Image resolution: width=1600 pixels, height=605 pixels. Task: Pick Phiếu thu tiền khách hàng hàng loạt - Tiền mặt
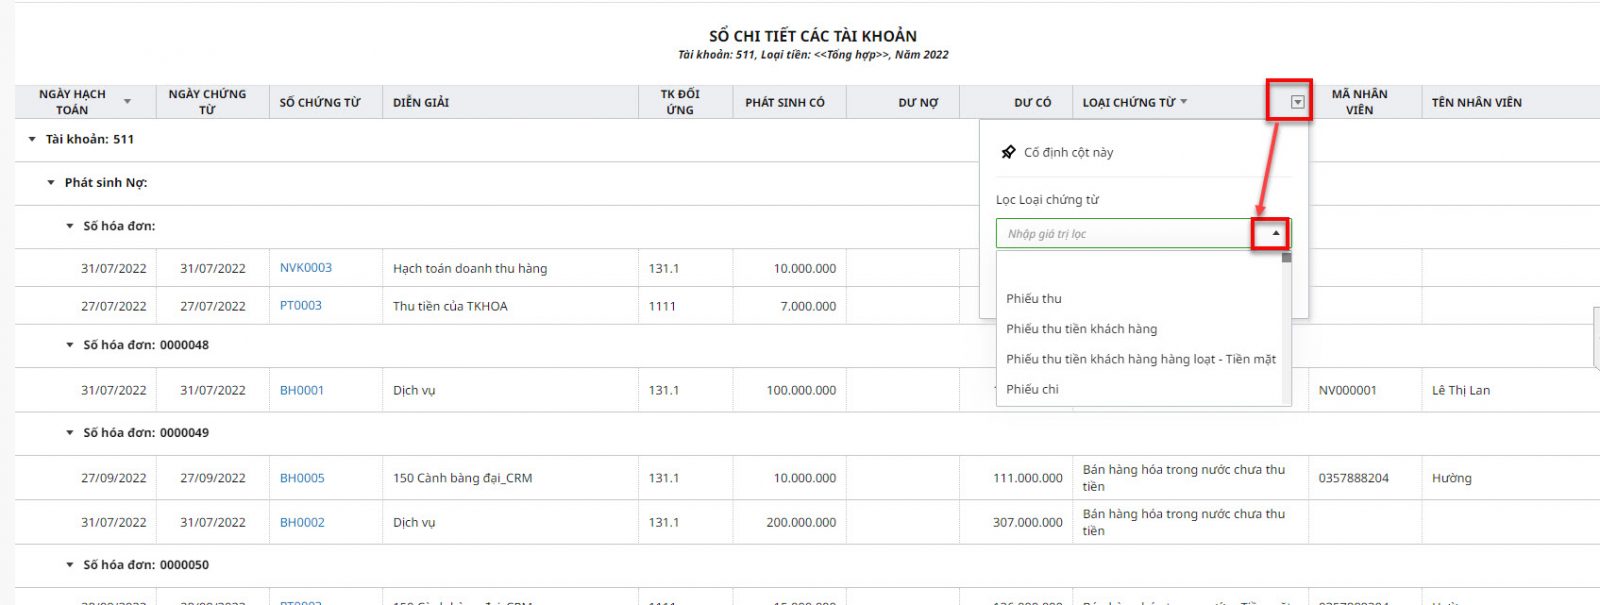tap(1140, 359)
